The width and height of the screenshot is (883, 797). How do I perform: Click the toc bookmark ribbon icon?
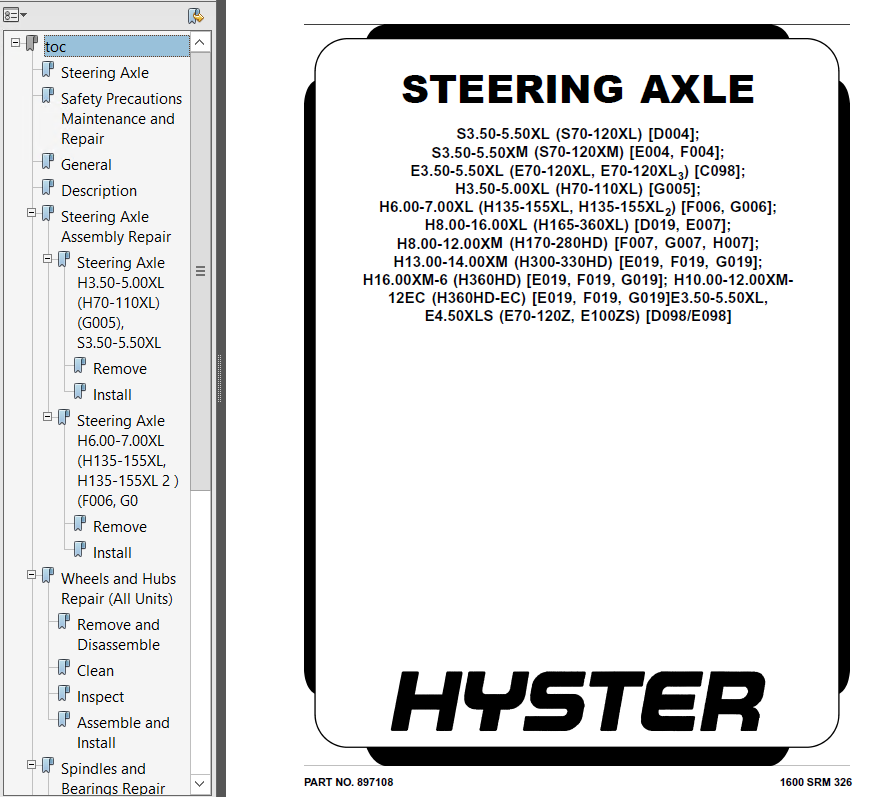click(x=32, y=43)
